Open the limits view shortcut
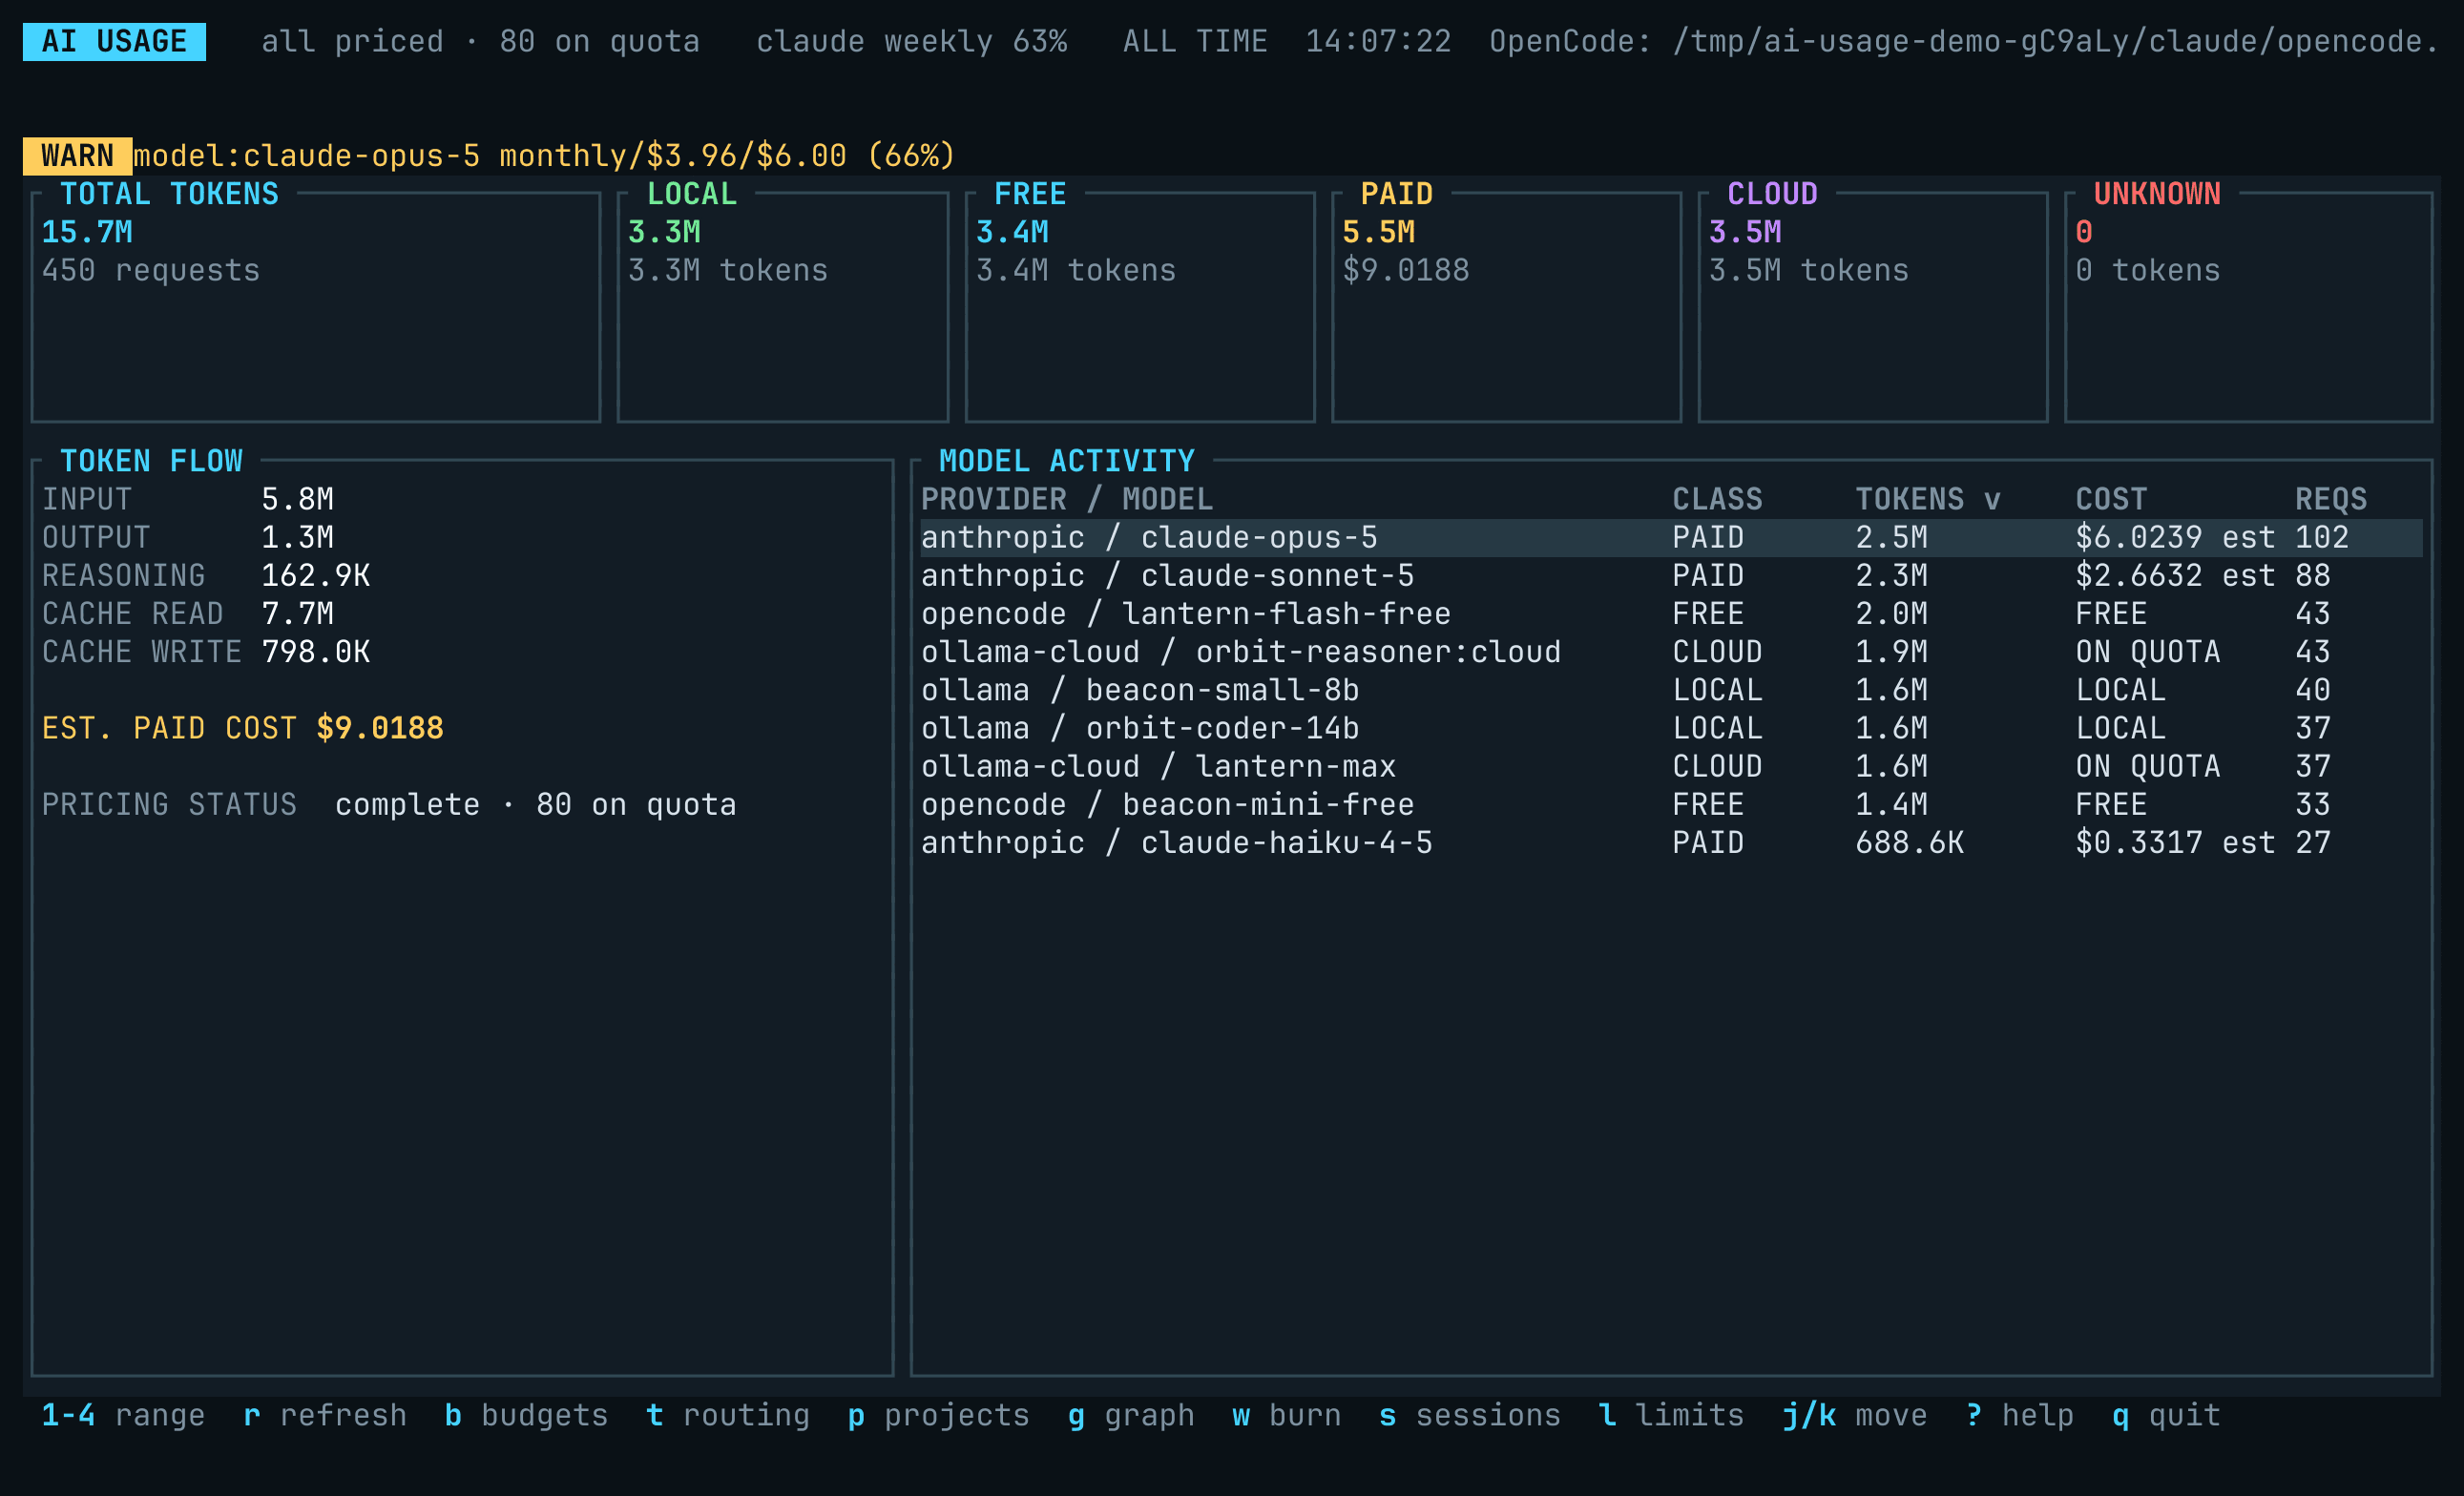Screen dimensions: 2464x1496 pyautogui.click(x=1671, y=1415)
